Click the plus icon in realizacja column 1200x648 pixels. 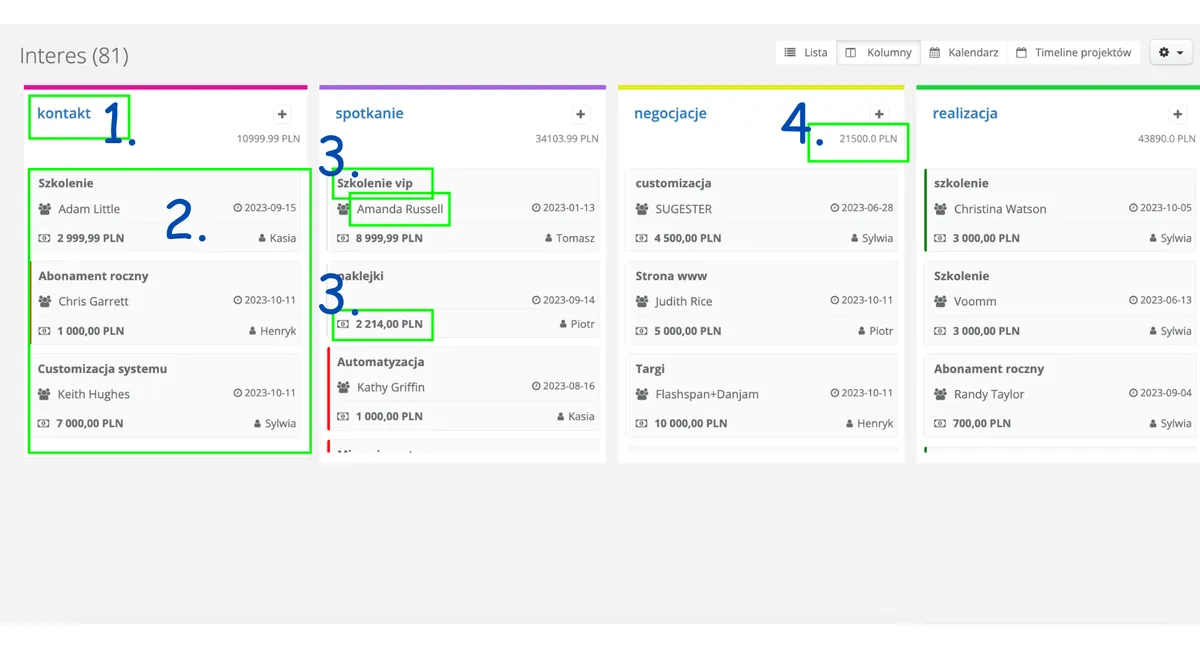coord(1177,115)
